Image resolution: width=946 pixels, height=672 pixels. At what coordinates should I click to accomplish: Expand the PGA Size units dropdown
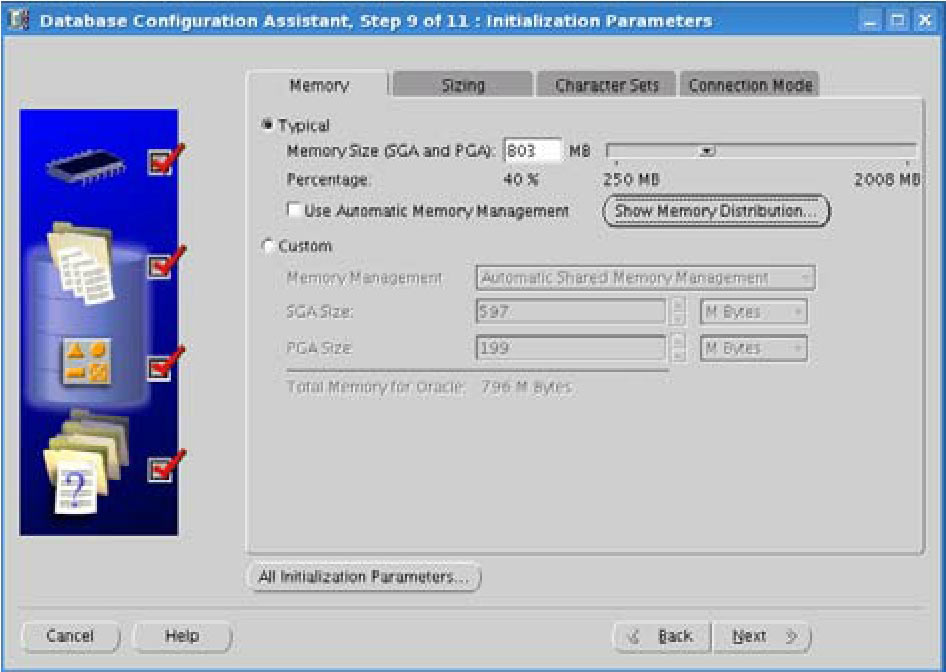tap(753, 348)
